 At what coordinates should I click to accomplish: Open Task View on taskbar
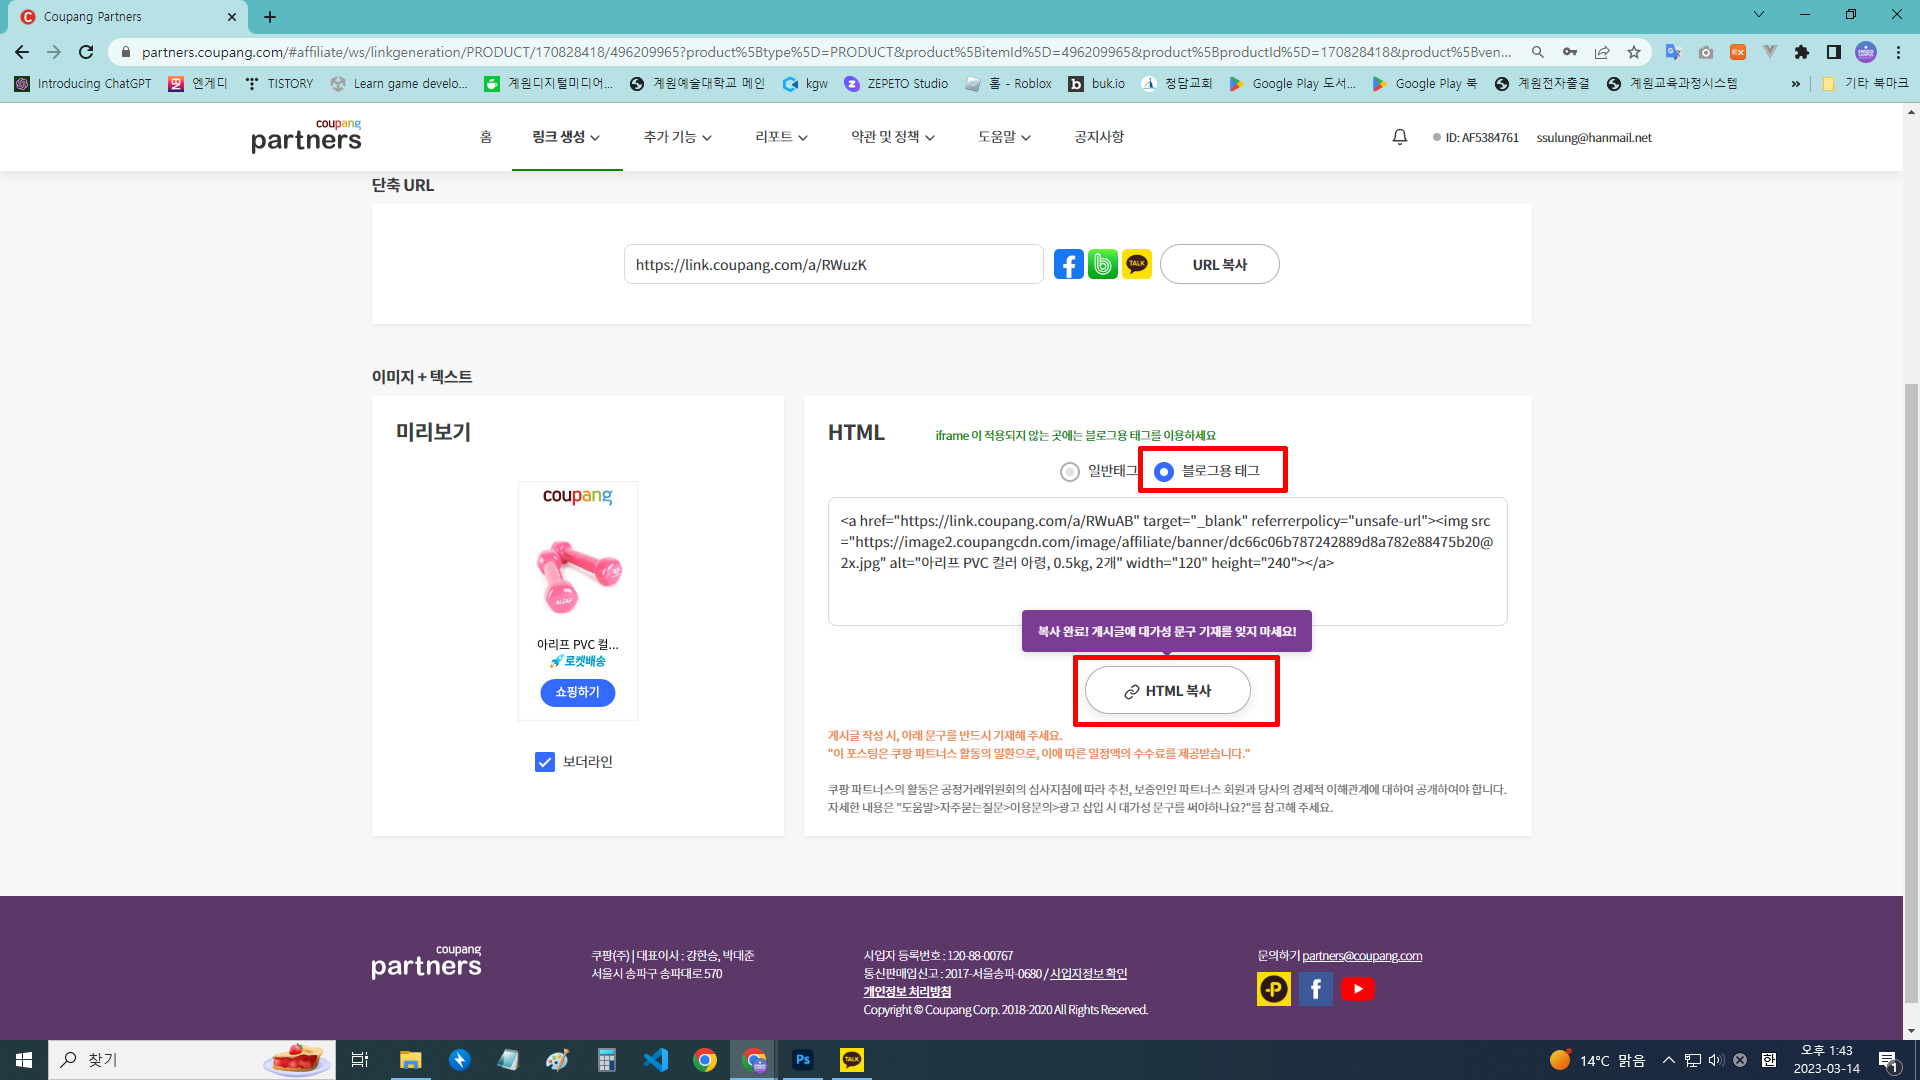(x=360, y=1060)
